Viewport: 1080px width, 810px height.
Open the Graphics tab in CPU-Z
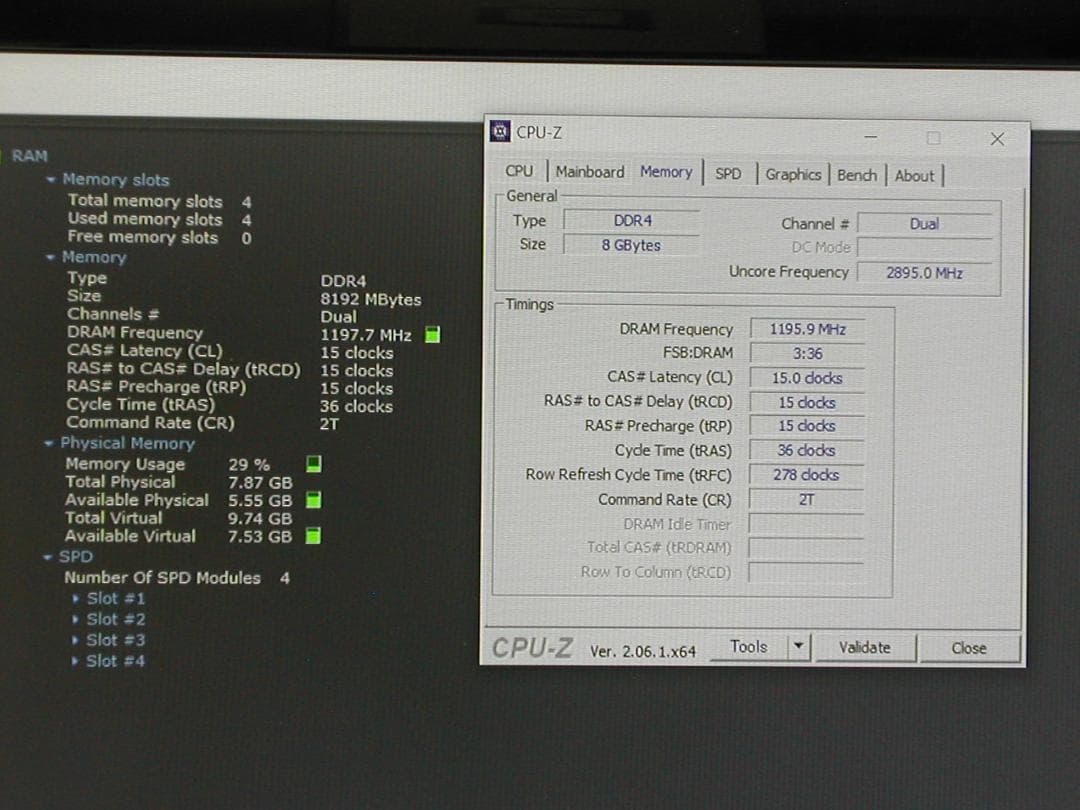pos(793,175)
